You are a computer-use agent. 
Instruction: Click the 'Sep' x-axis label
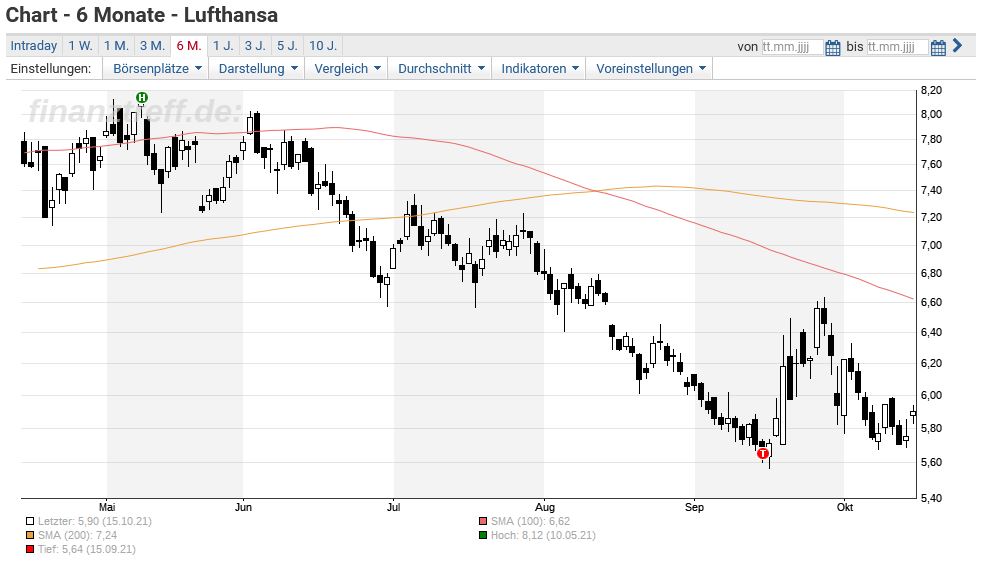[694, 507]
